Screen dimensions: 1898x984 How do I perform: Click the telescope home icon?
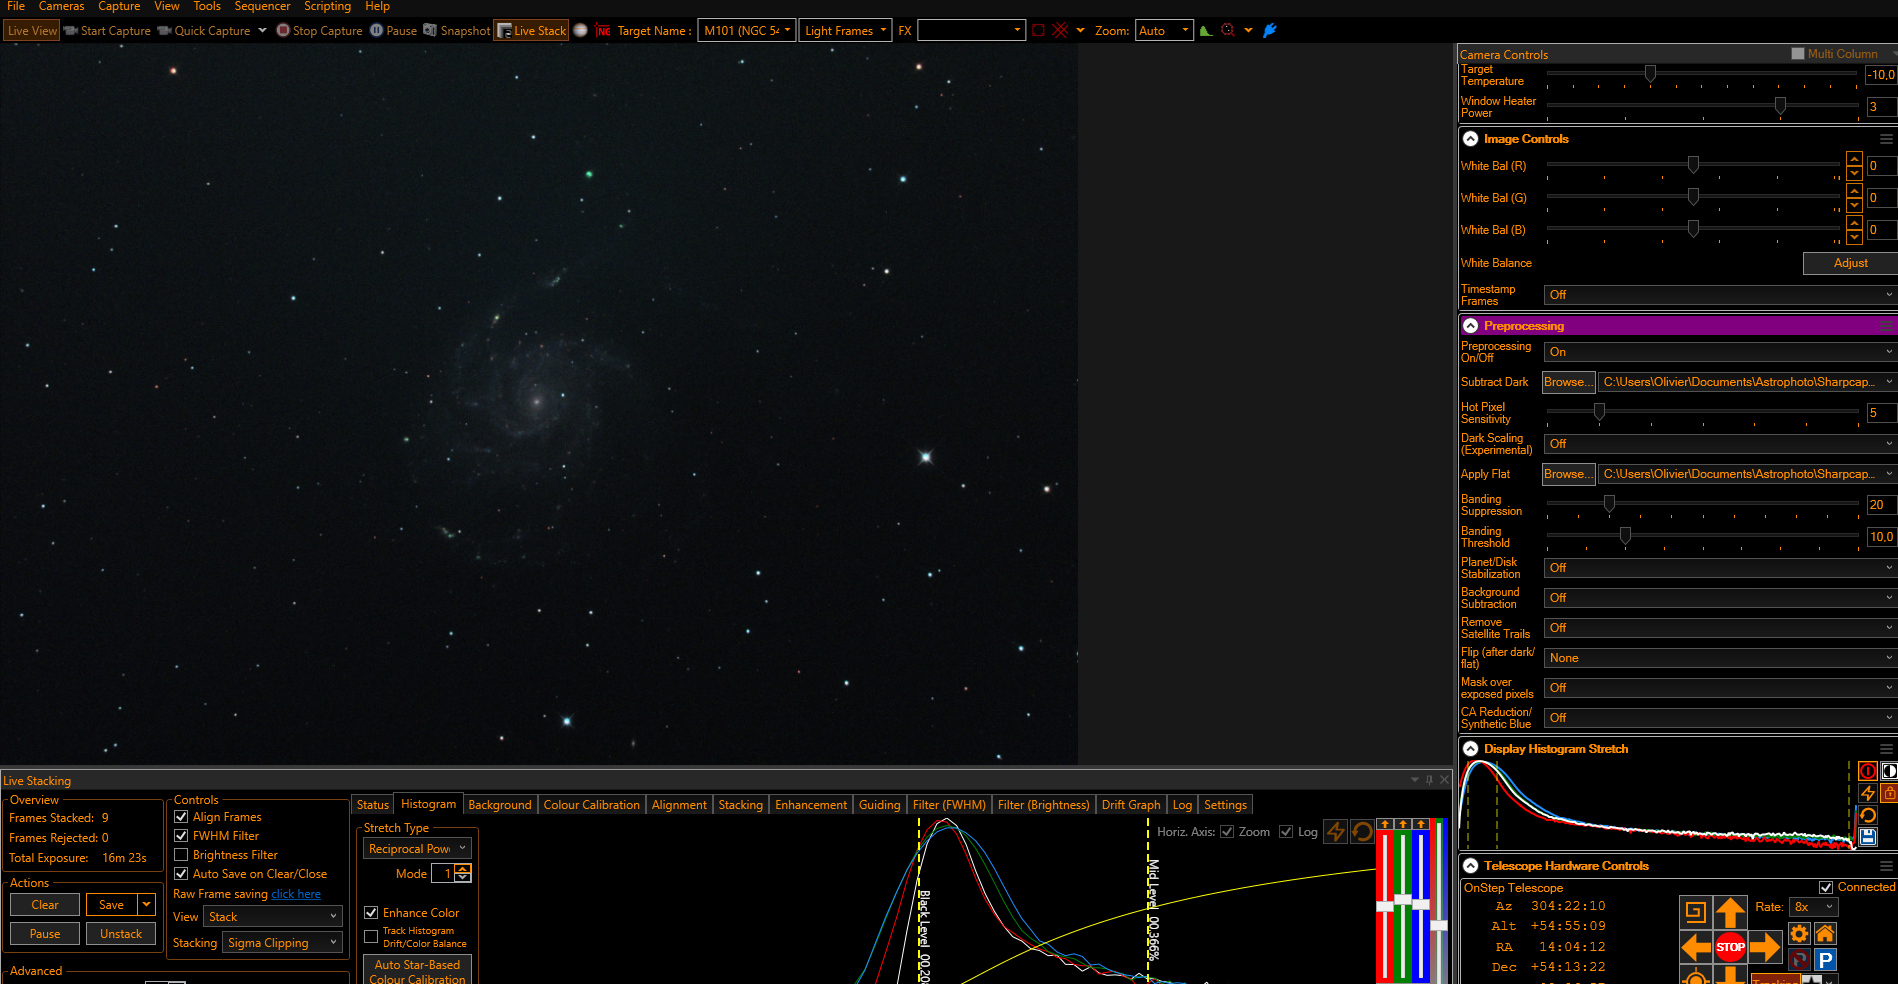pyautogui.click(x=1825, y=934)
